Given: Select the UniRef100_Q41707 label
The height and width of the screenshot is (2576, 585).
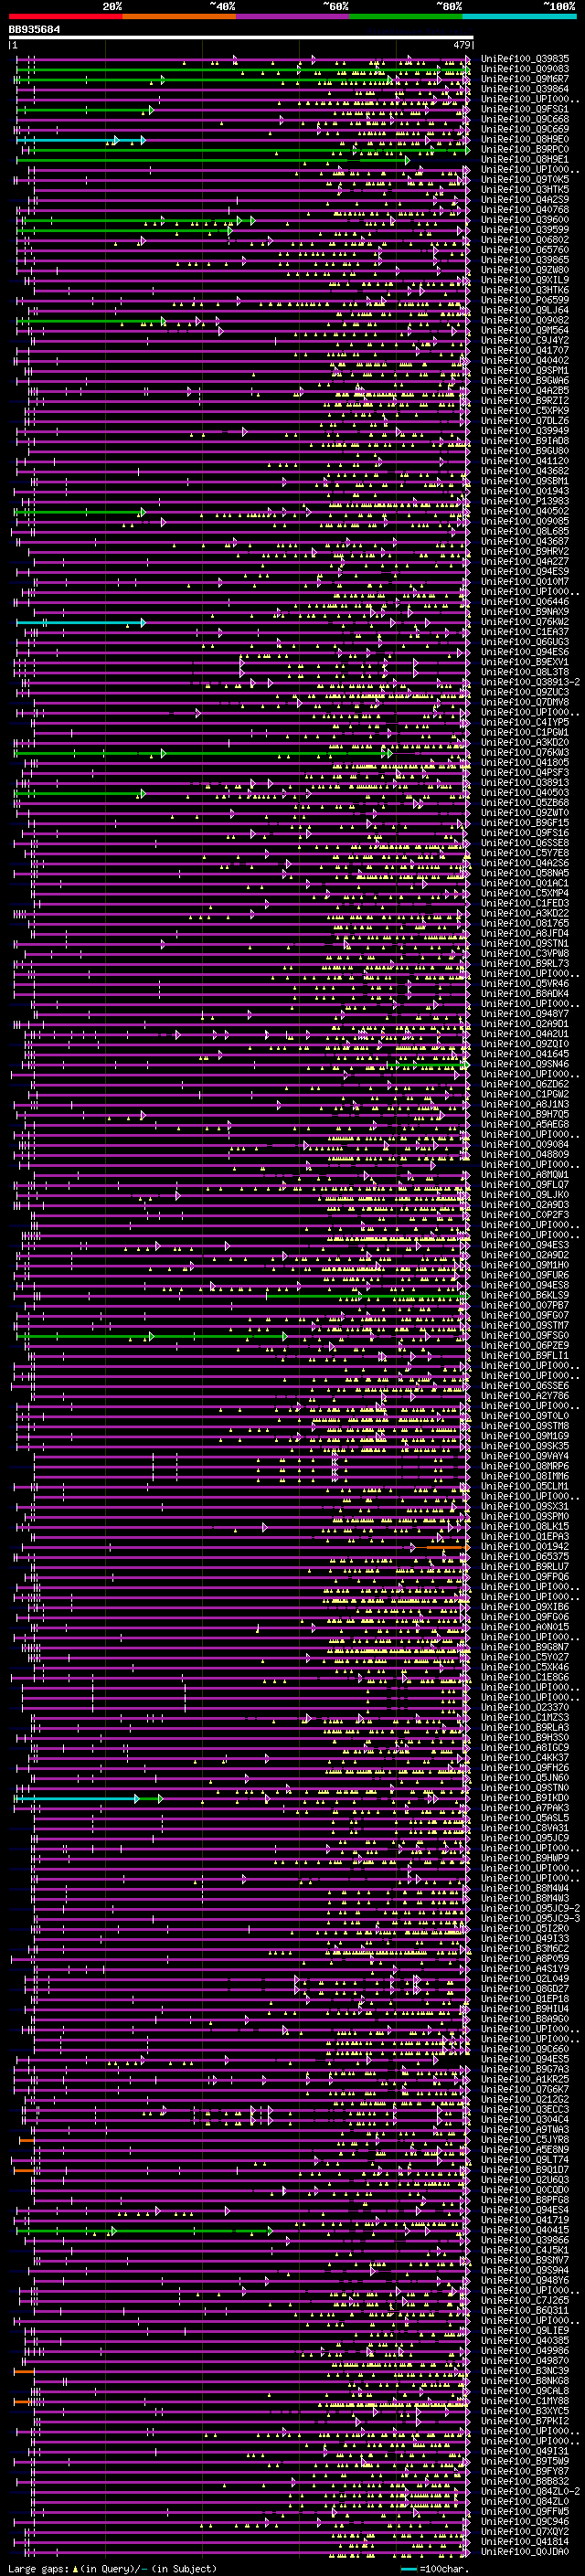Looking at the screenshot, I should (x=525, y=350).
